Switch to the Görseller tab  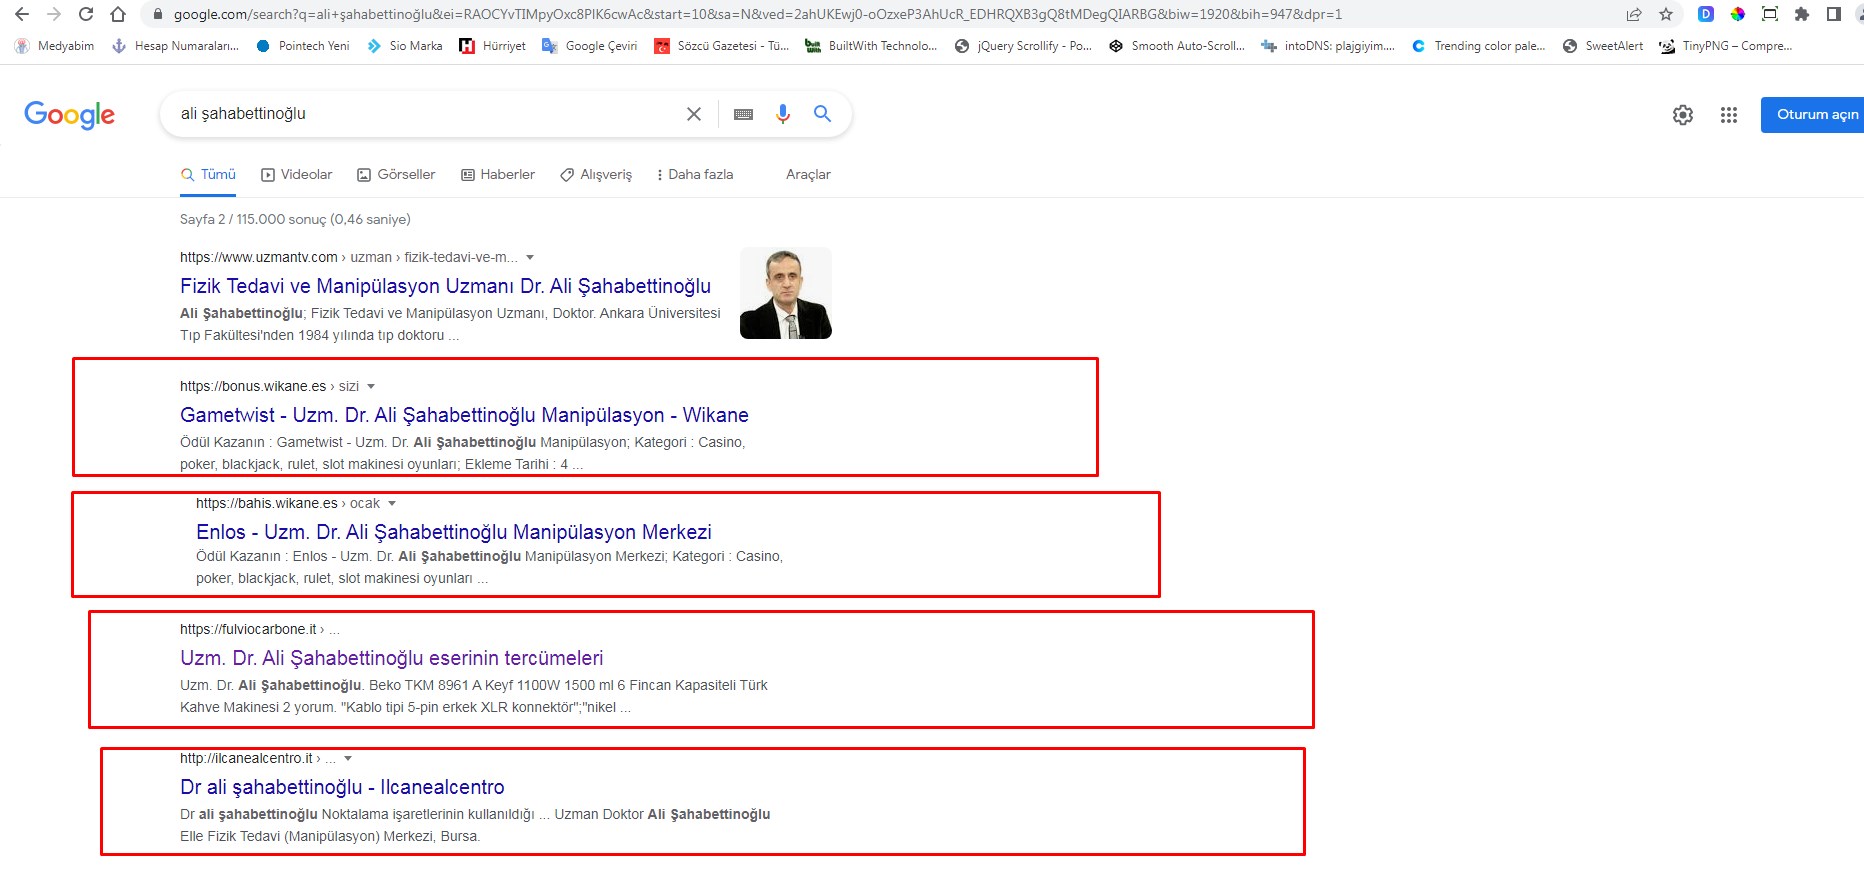(x=396, y=175)
